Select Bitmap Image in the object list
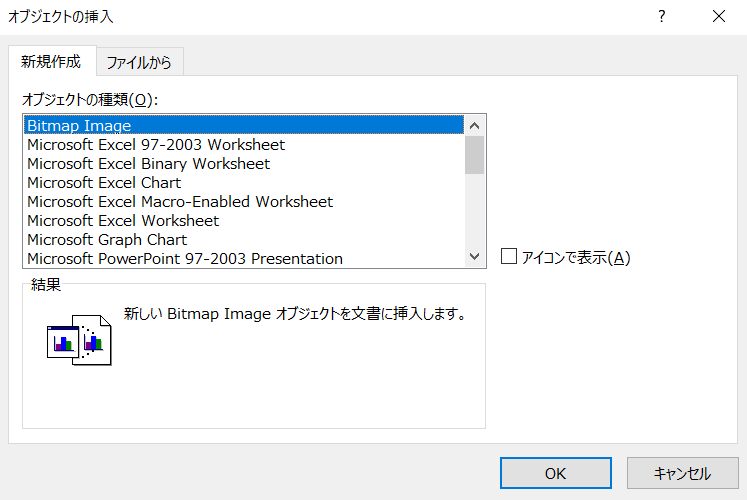The width and height of the screenshot is (747, 500). pyautogui.click(x=244, y=125)
